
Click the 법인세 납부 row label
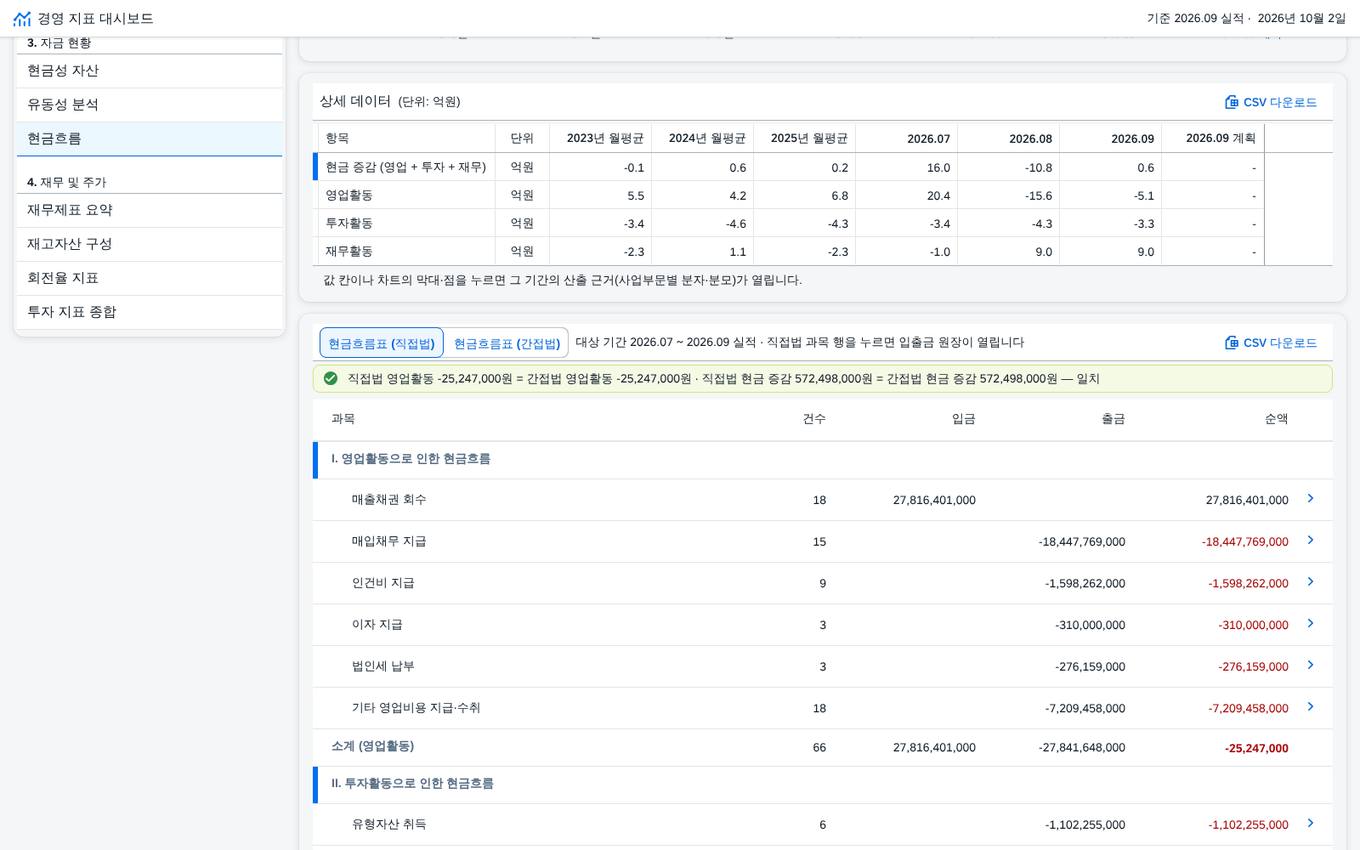point(383,667)
